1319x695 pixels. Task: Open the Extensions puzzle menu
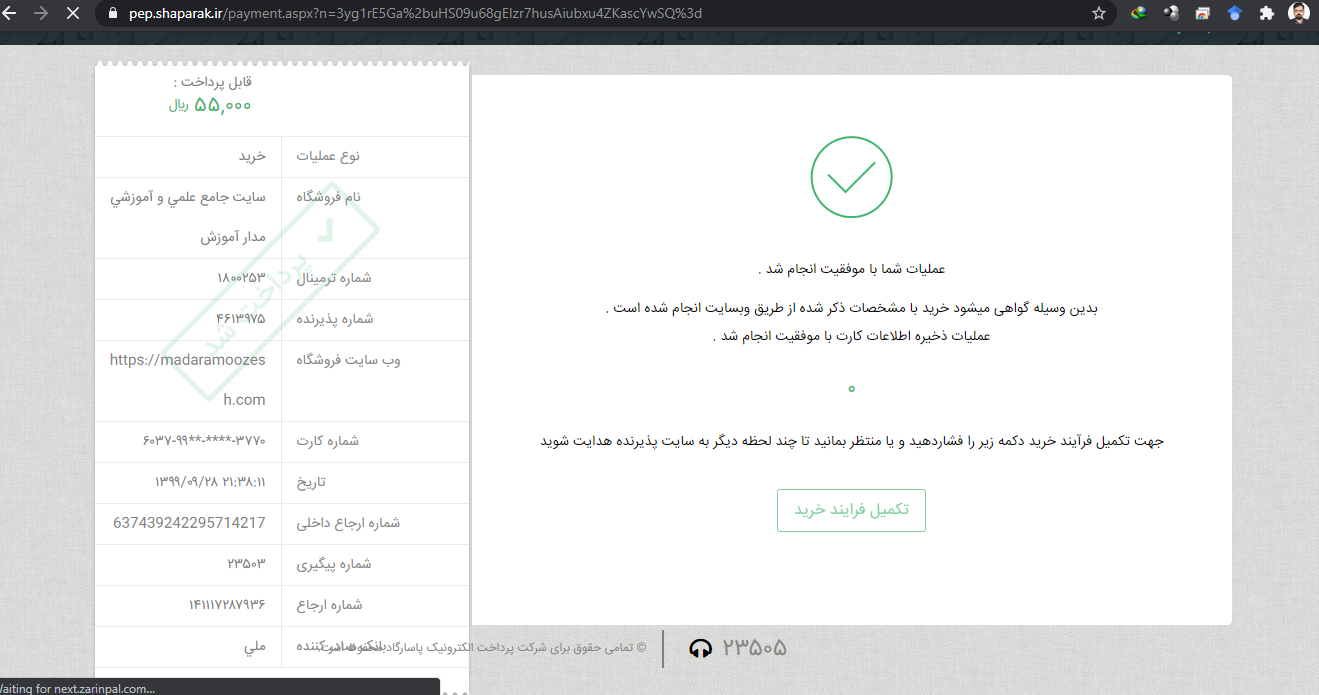[x=1266, y=14]
